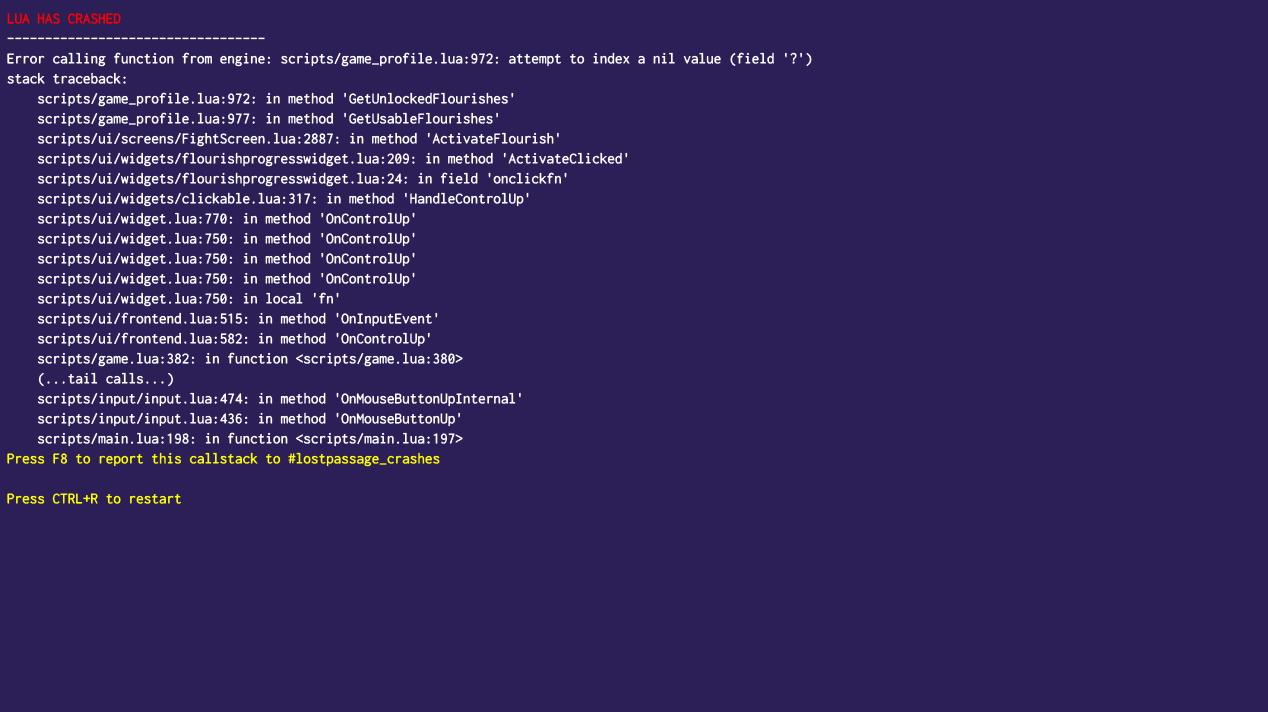Click the scripts/main.lua:198 function line

(250, 439)
